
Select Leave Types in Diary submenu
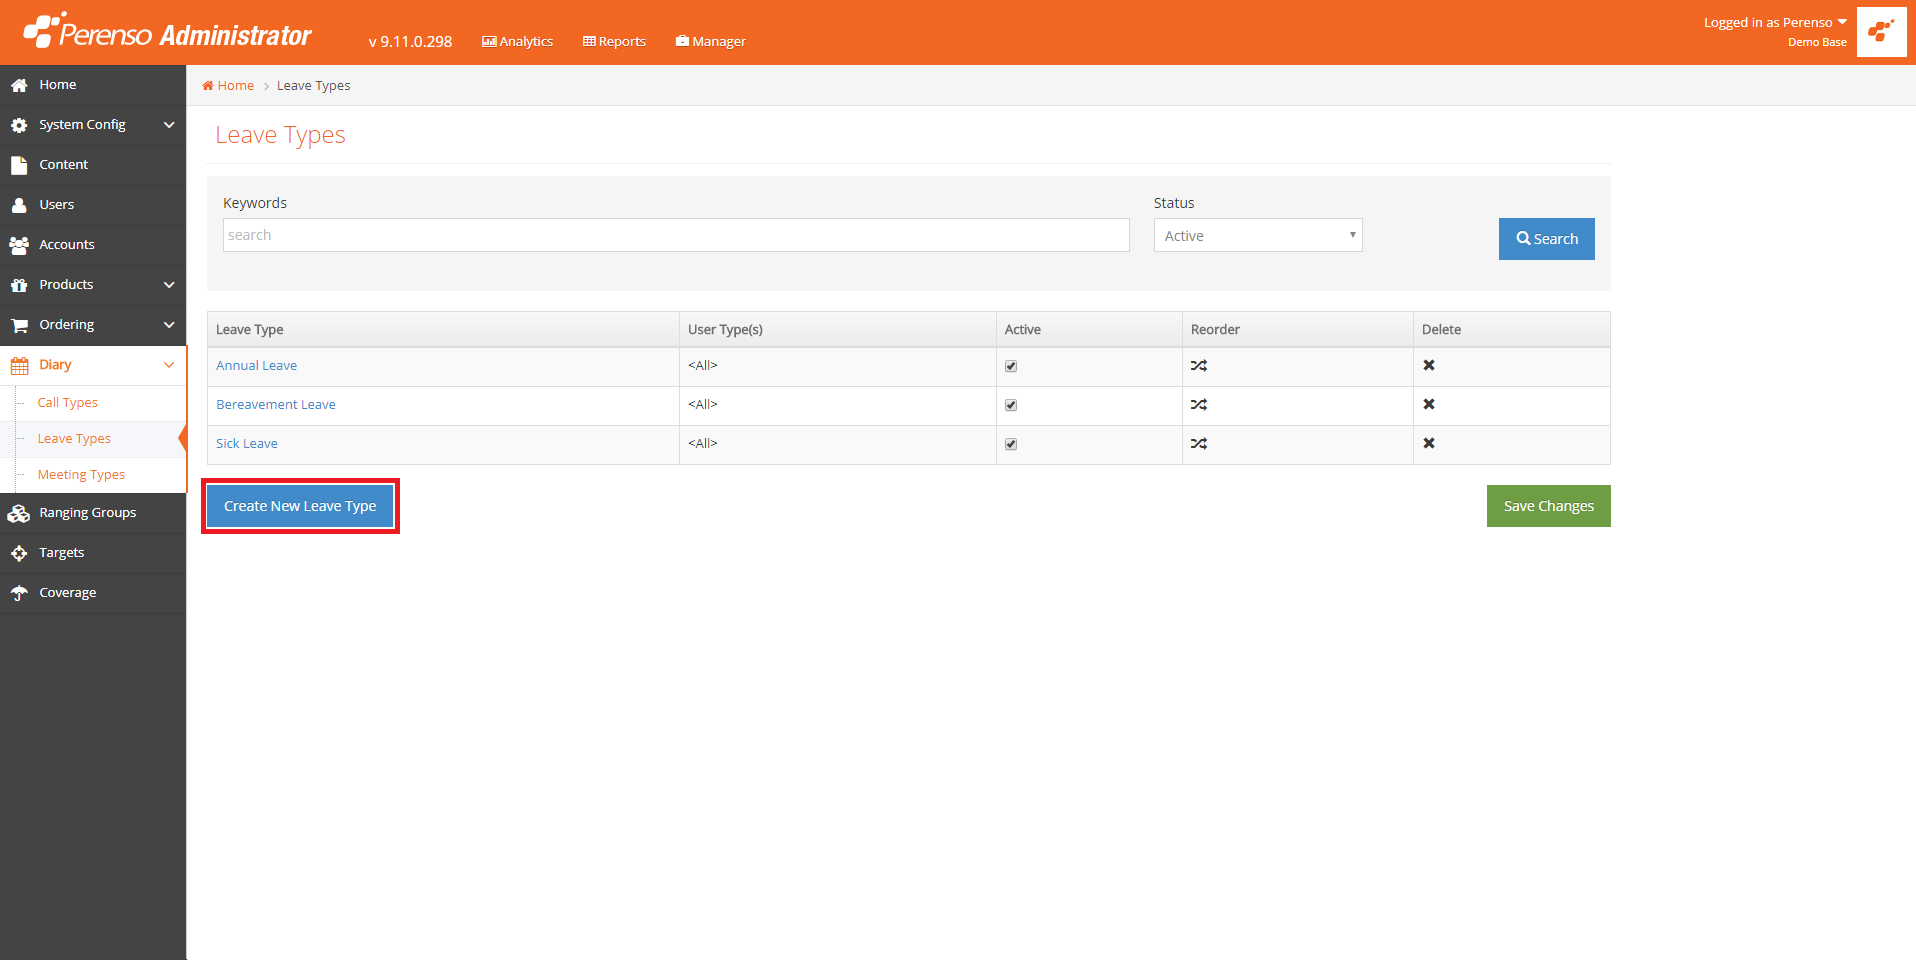(x=74, y=439)
